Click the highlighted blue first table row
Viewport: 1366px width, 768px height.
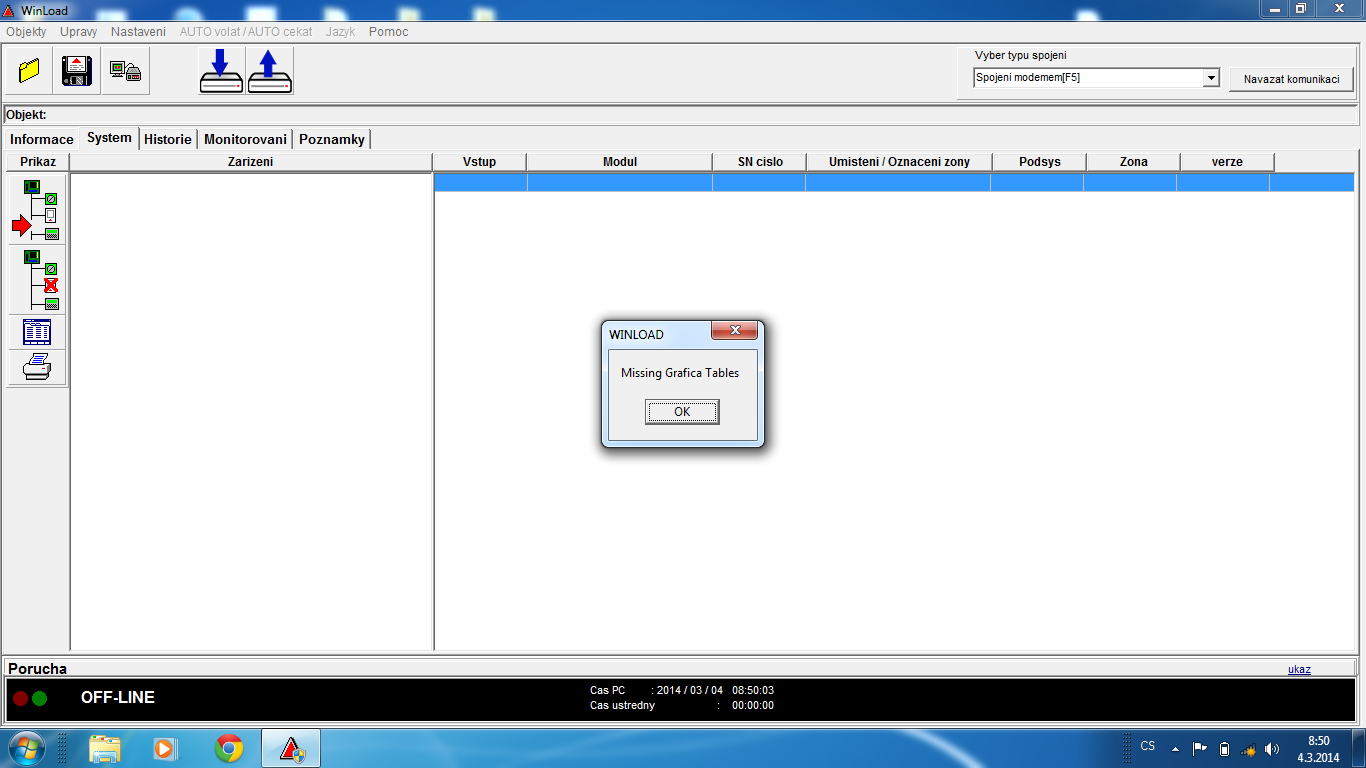point(893,182)
